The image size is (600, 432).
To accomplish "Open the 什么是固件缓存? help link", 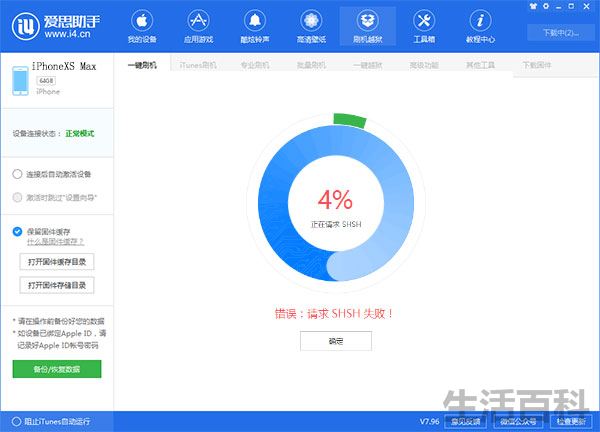I will 55,242.
